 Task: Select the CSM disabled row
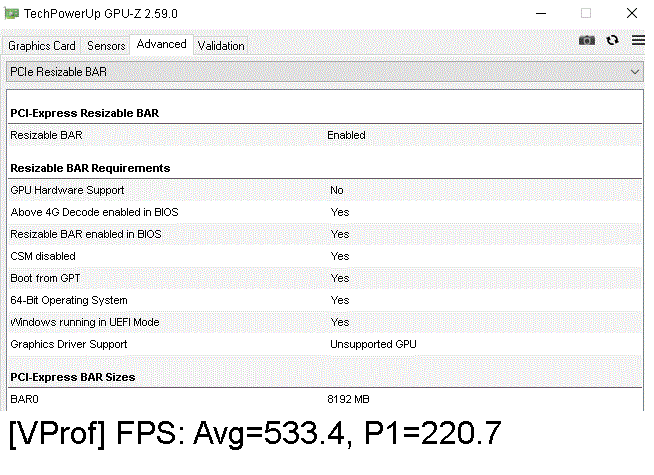pos(326,256)
